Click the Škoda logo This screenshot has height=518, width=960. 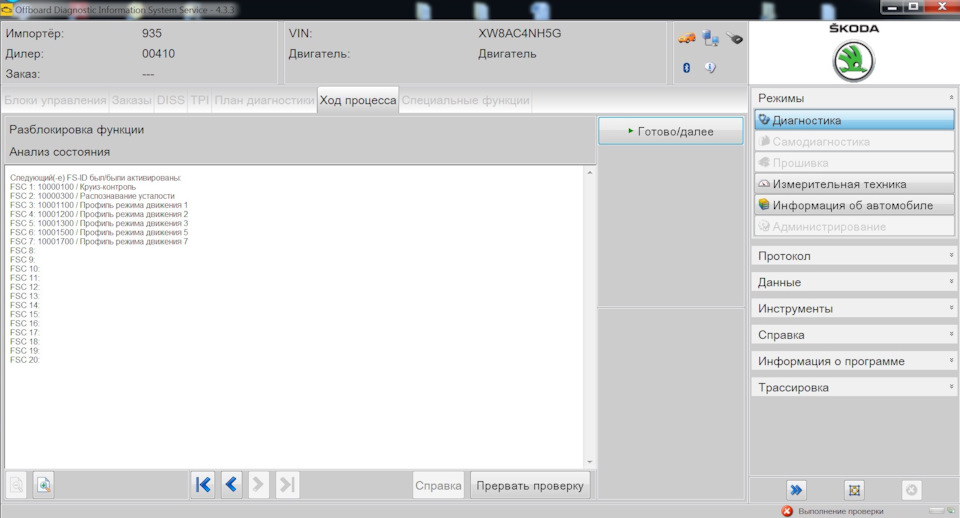[853, 60]
